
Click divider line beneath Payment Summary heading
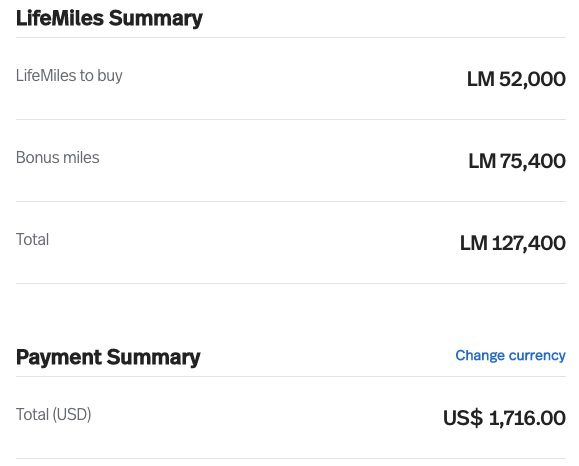pyautogui.click(x=291, y=377)
